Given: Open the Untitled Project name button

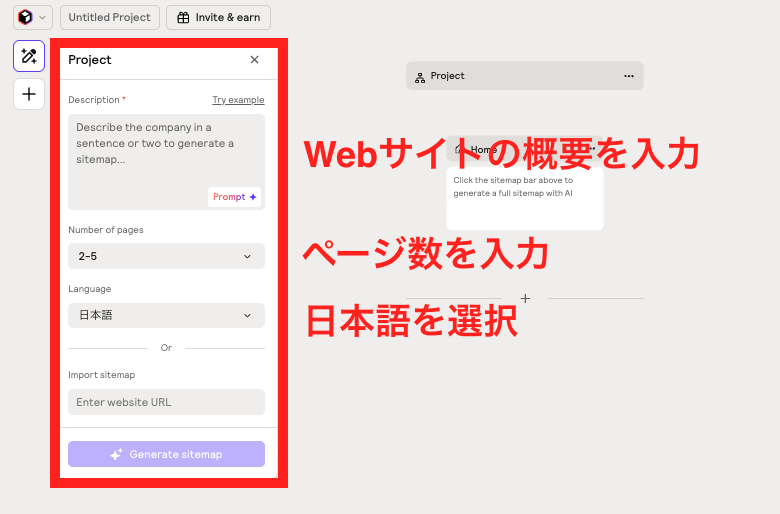Looking at the screenshot, I should tap(109, 17).
